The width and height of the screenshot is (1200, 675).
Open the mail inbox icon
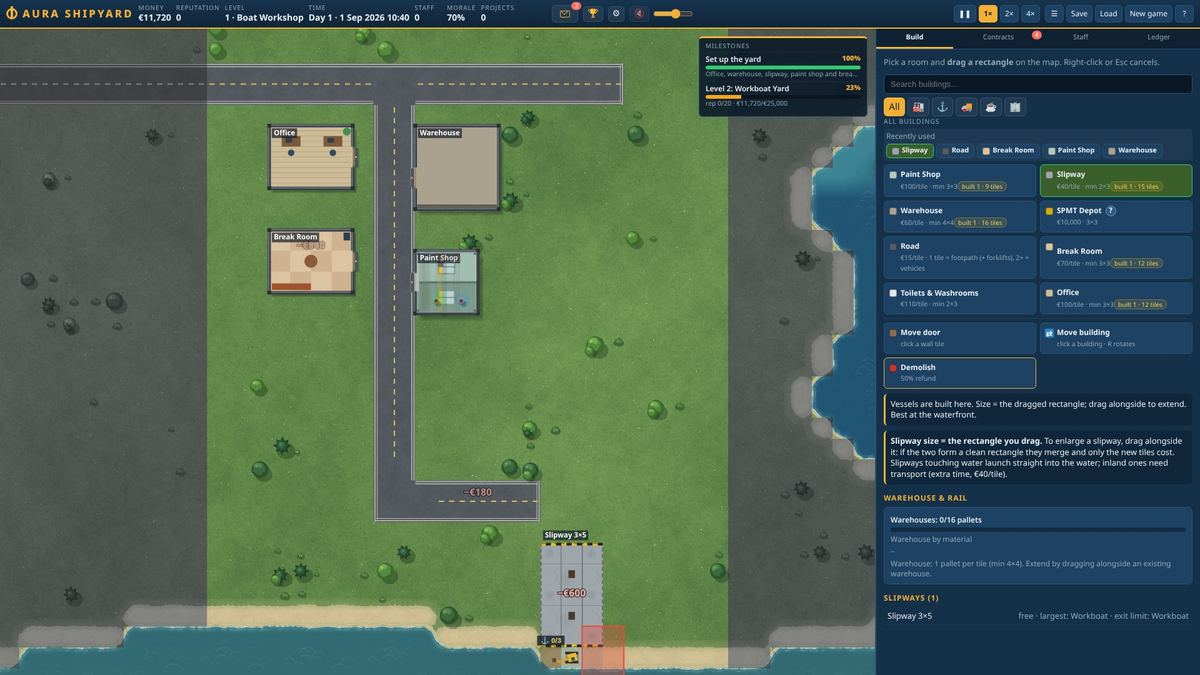[565, 14]
